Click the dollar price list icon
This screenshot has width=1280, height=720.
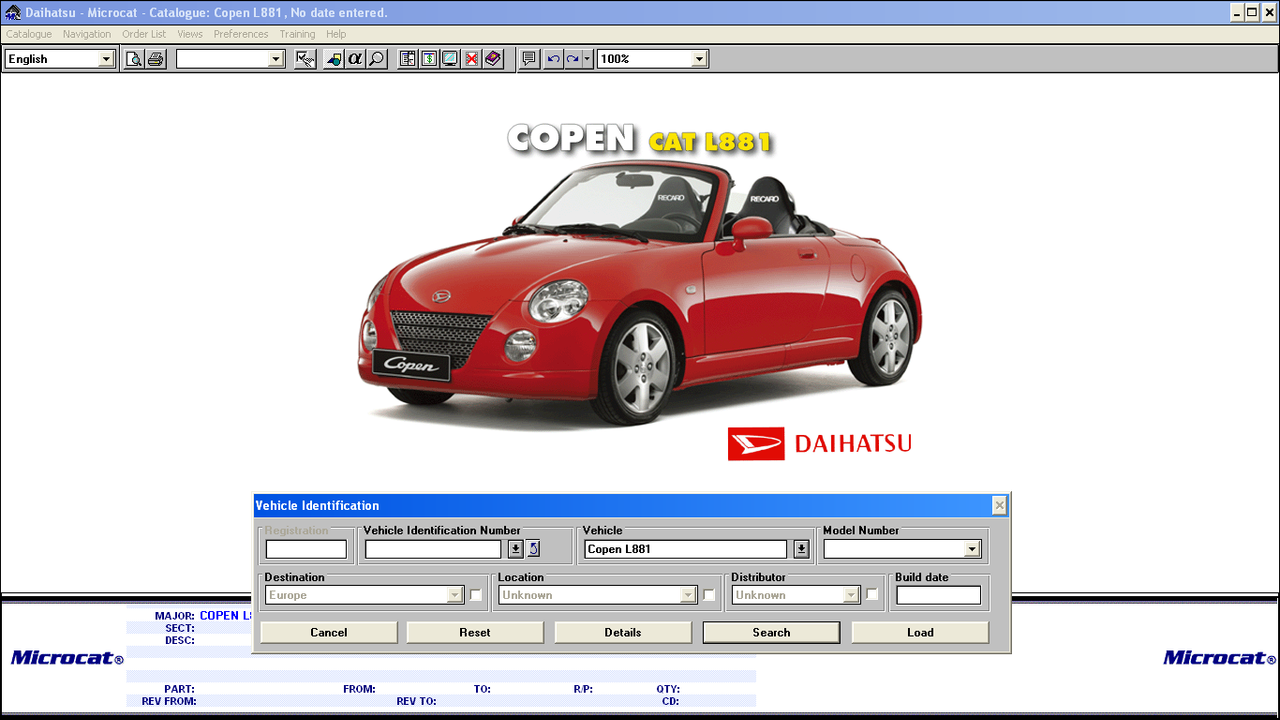point(429,59)
